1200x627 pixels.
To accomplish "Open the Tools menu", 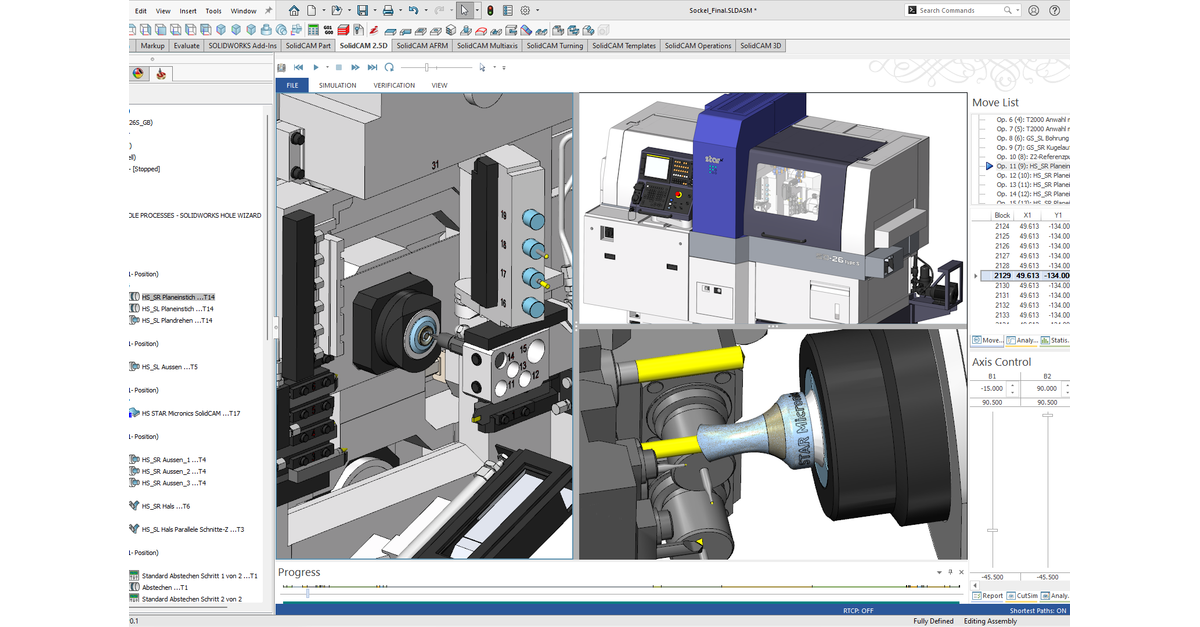I will [214, 10].
